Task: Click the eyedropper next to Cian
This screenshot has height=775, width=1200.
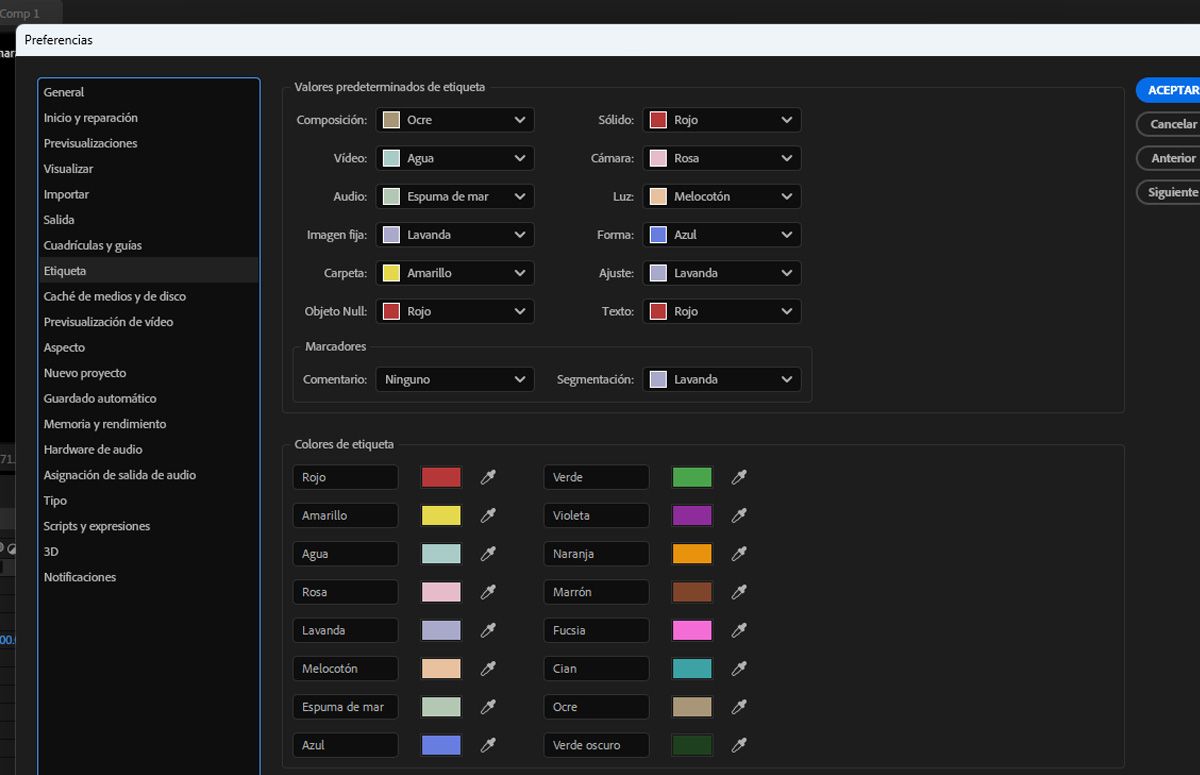Action: [x=739, y=668]
